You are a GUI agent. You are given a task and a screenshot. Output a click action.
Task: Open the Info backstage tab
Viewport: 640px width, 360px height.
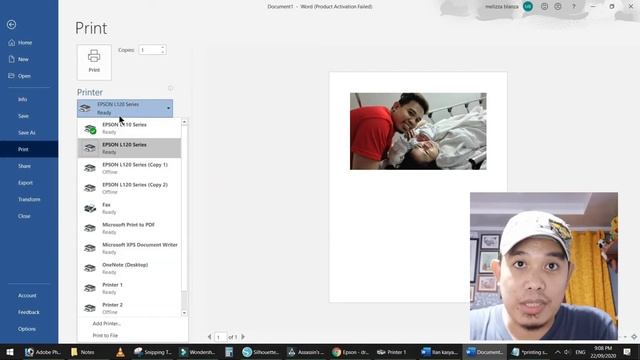tap(29, 99)
